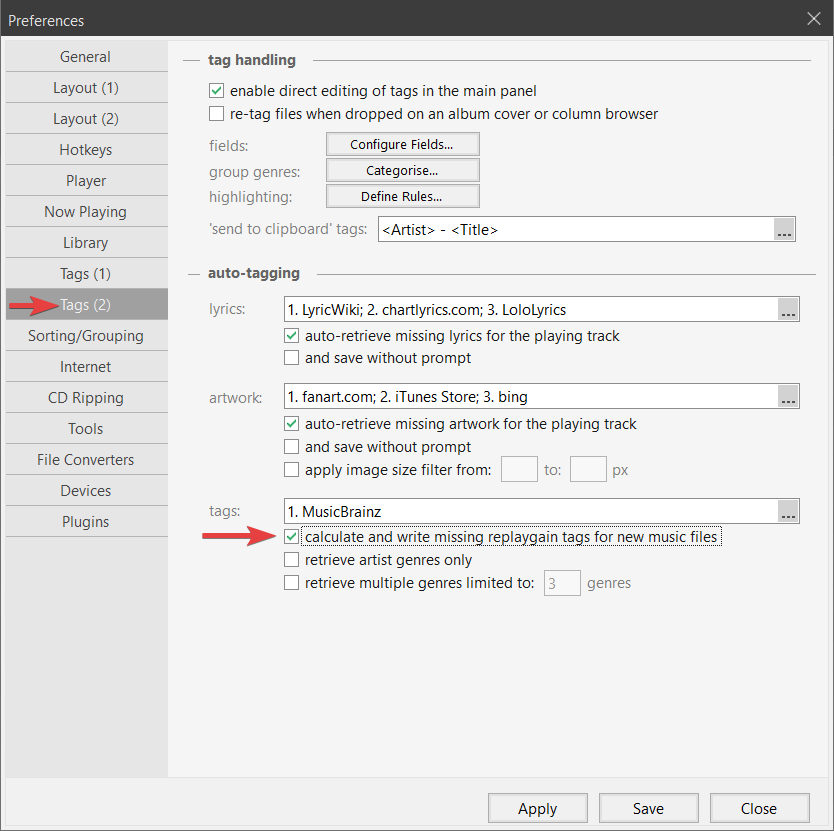Open the Categorise genres button
Screen dimensions: 834x831
[x=402, y=171]
